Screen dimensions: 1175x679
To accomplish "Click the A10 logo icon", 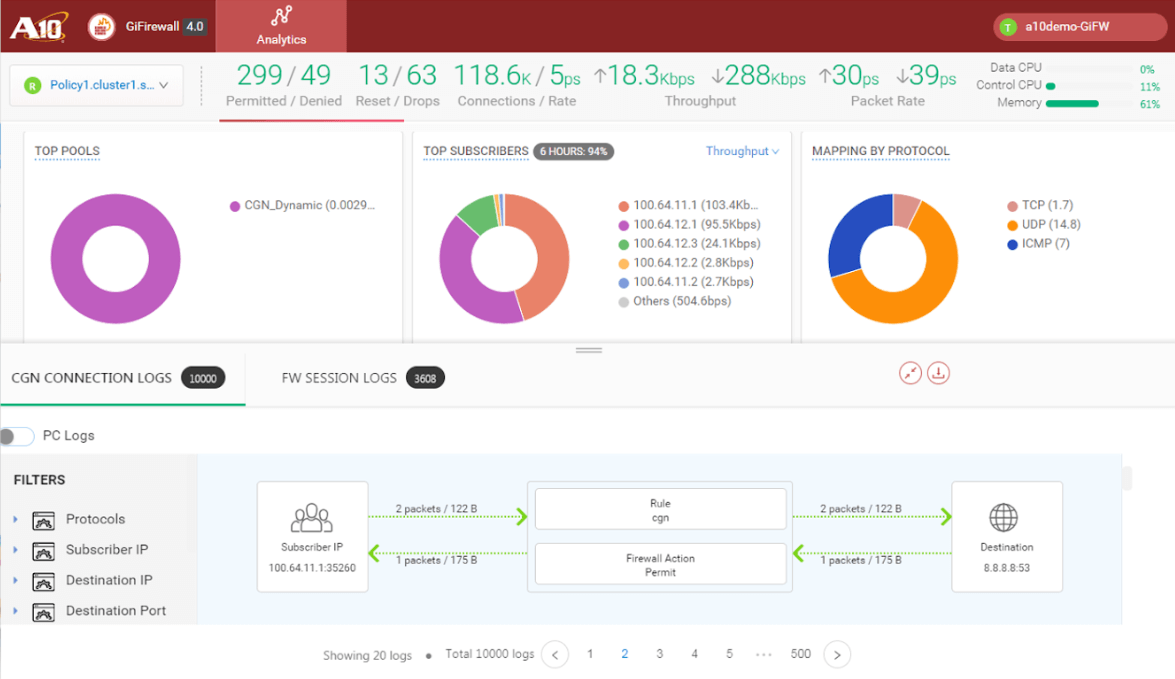I will pyautogui.click(x=38, y=27).
